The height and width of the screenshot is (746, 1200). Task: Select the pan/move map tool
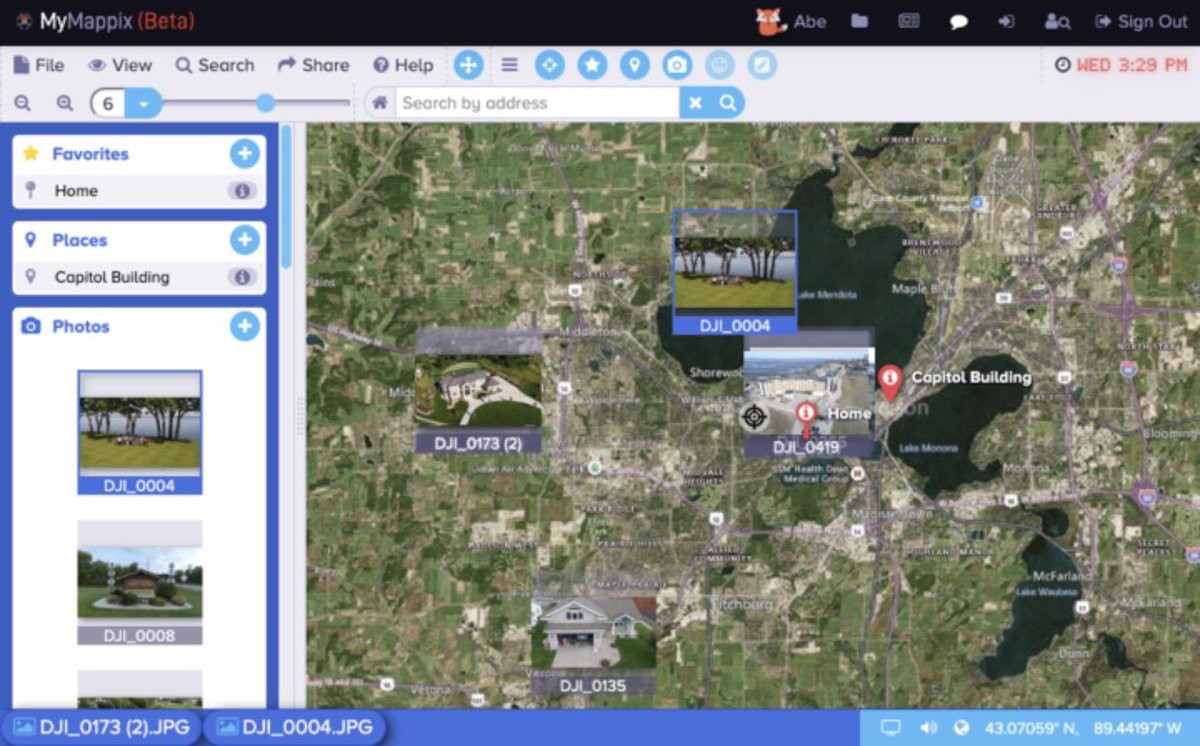click(468, 65)
